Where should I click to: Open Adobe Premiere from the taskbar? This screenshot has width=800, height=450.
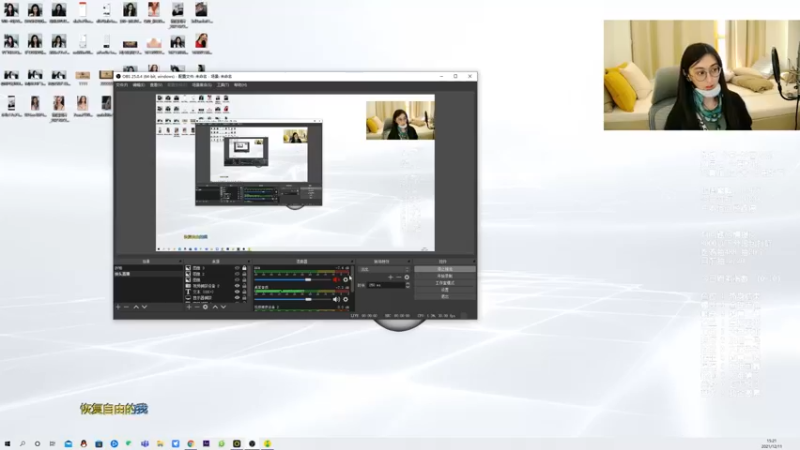pyautogui.click(x=206, y=444)
